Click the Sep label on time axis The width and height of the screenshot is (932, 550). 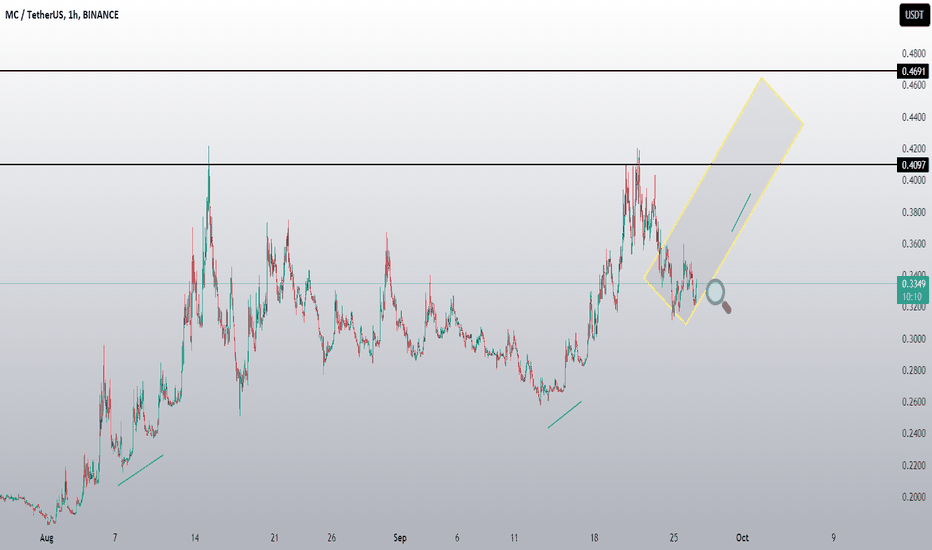[x=400, y=538]
